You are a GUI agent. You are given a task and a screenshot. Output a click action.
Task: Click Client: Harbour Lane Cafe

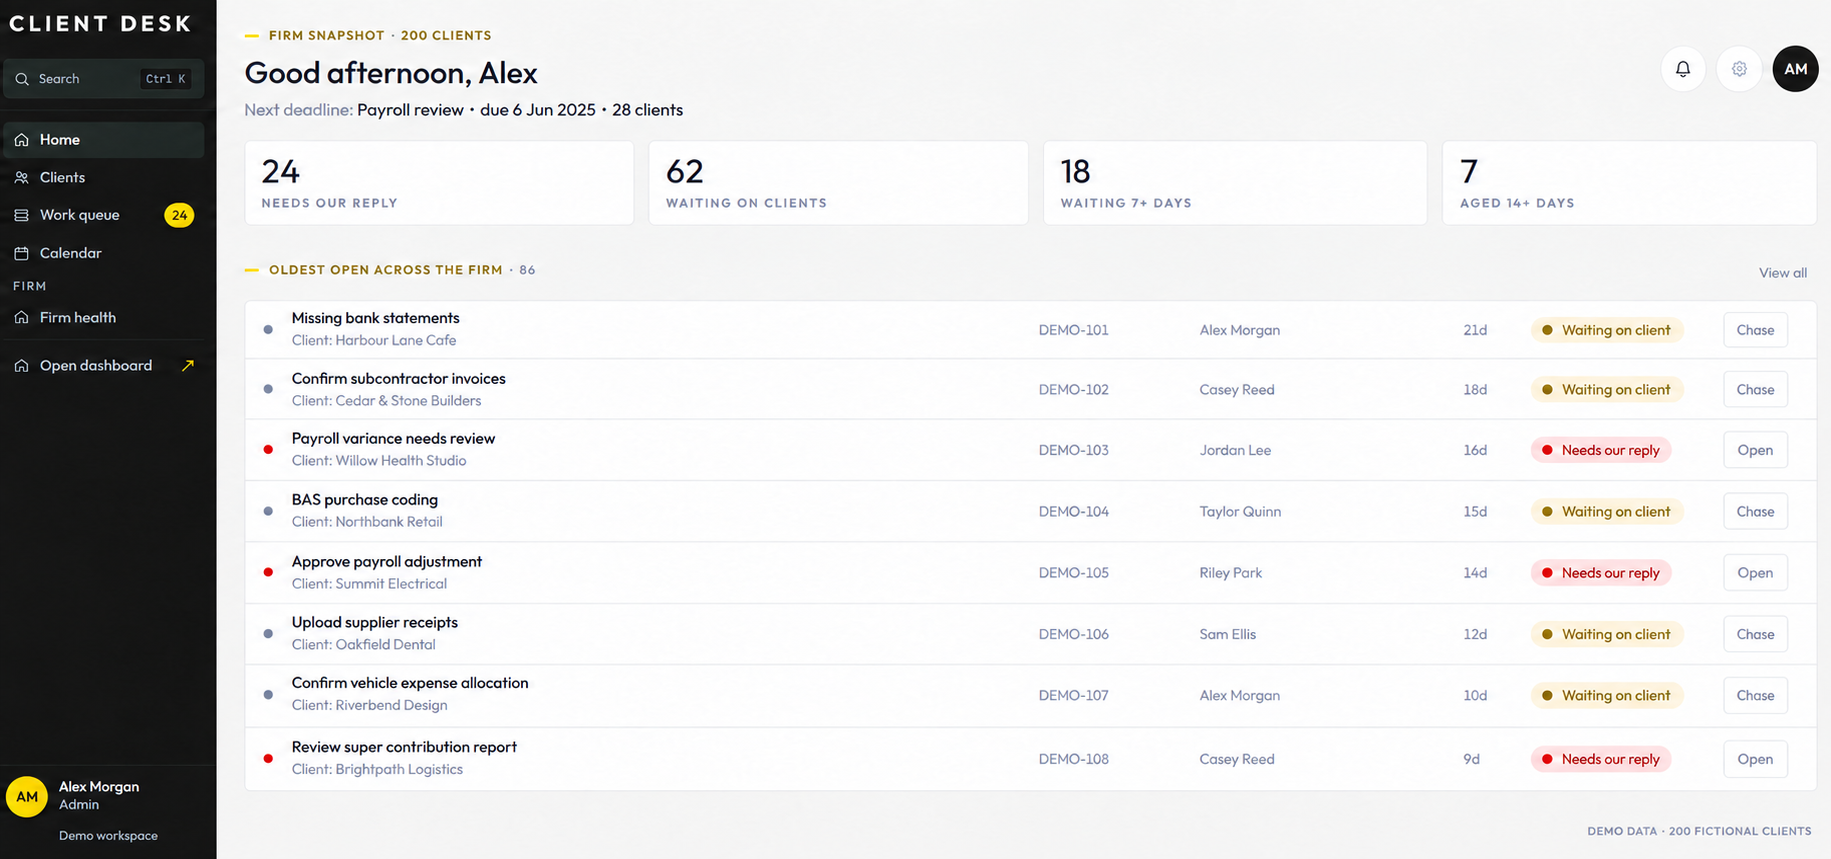[374, 340]
